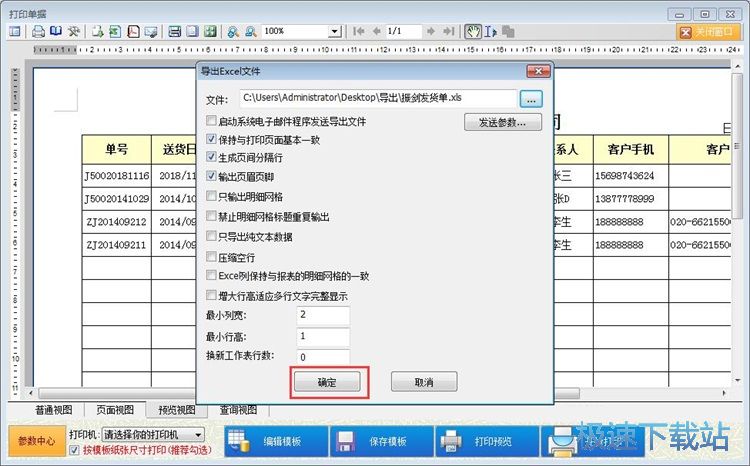
Task: Close the Export Excel dialog
Action: [x=539, y=71]
